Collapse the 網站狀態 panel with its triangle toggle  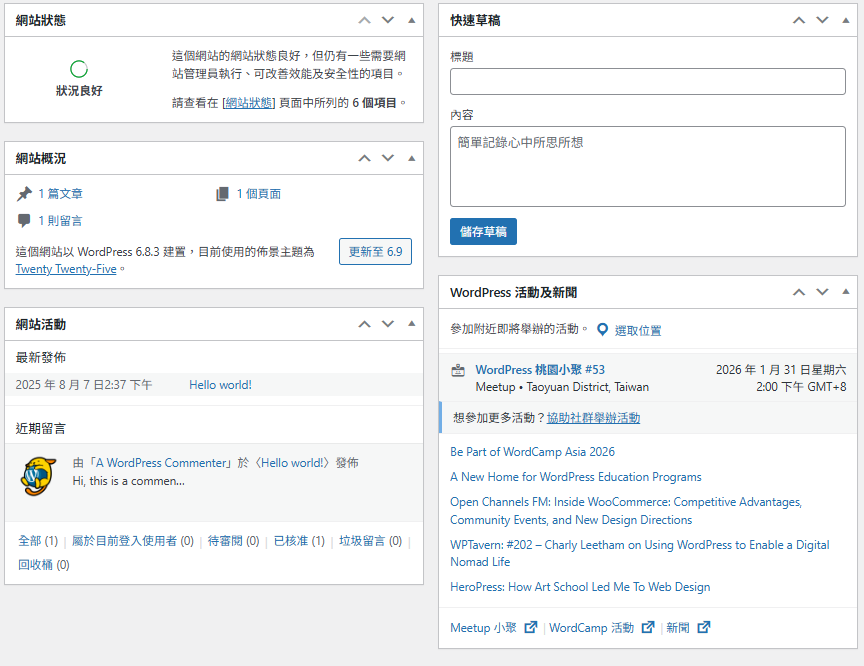(x=412, y=20)
